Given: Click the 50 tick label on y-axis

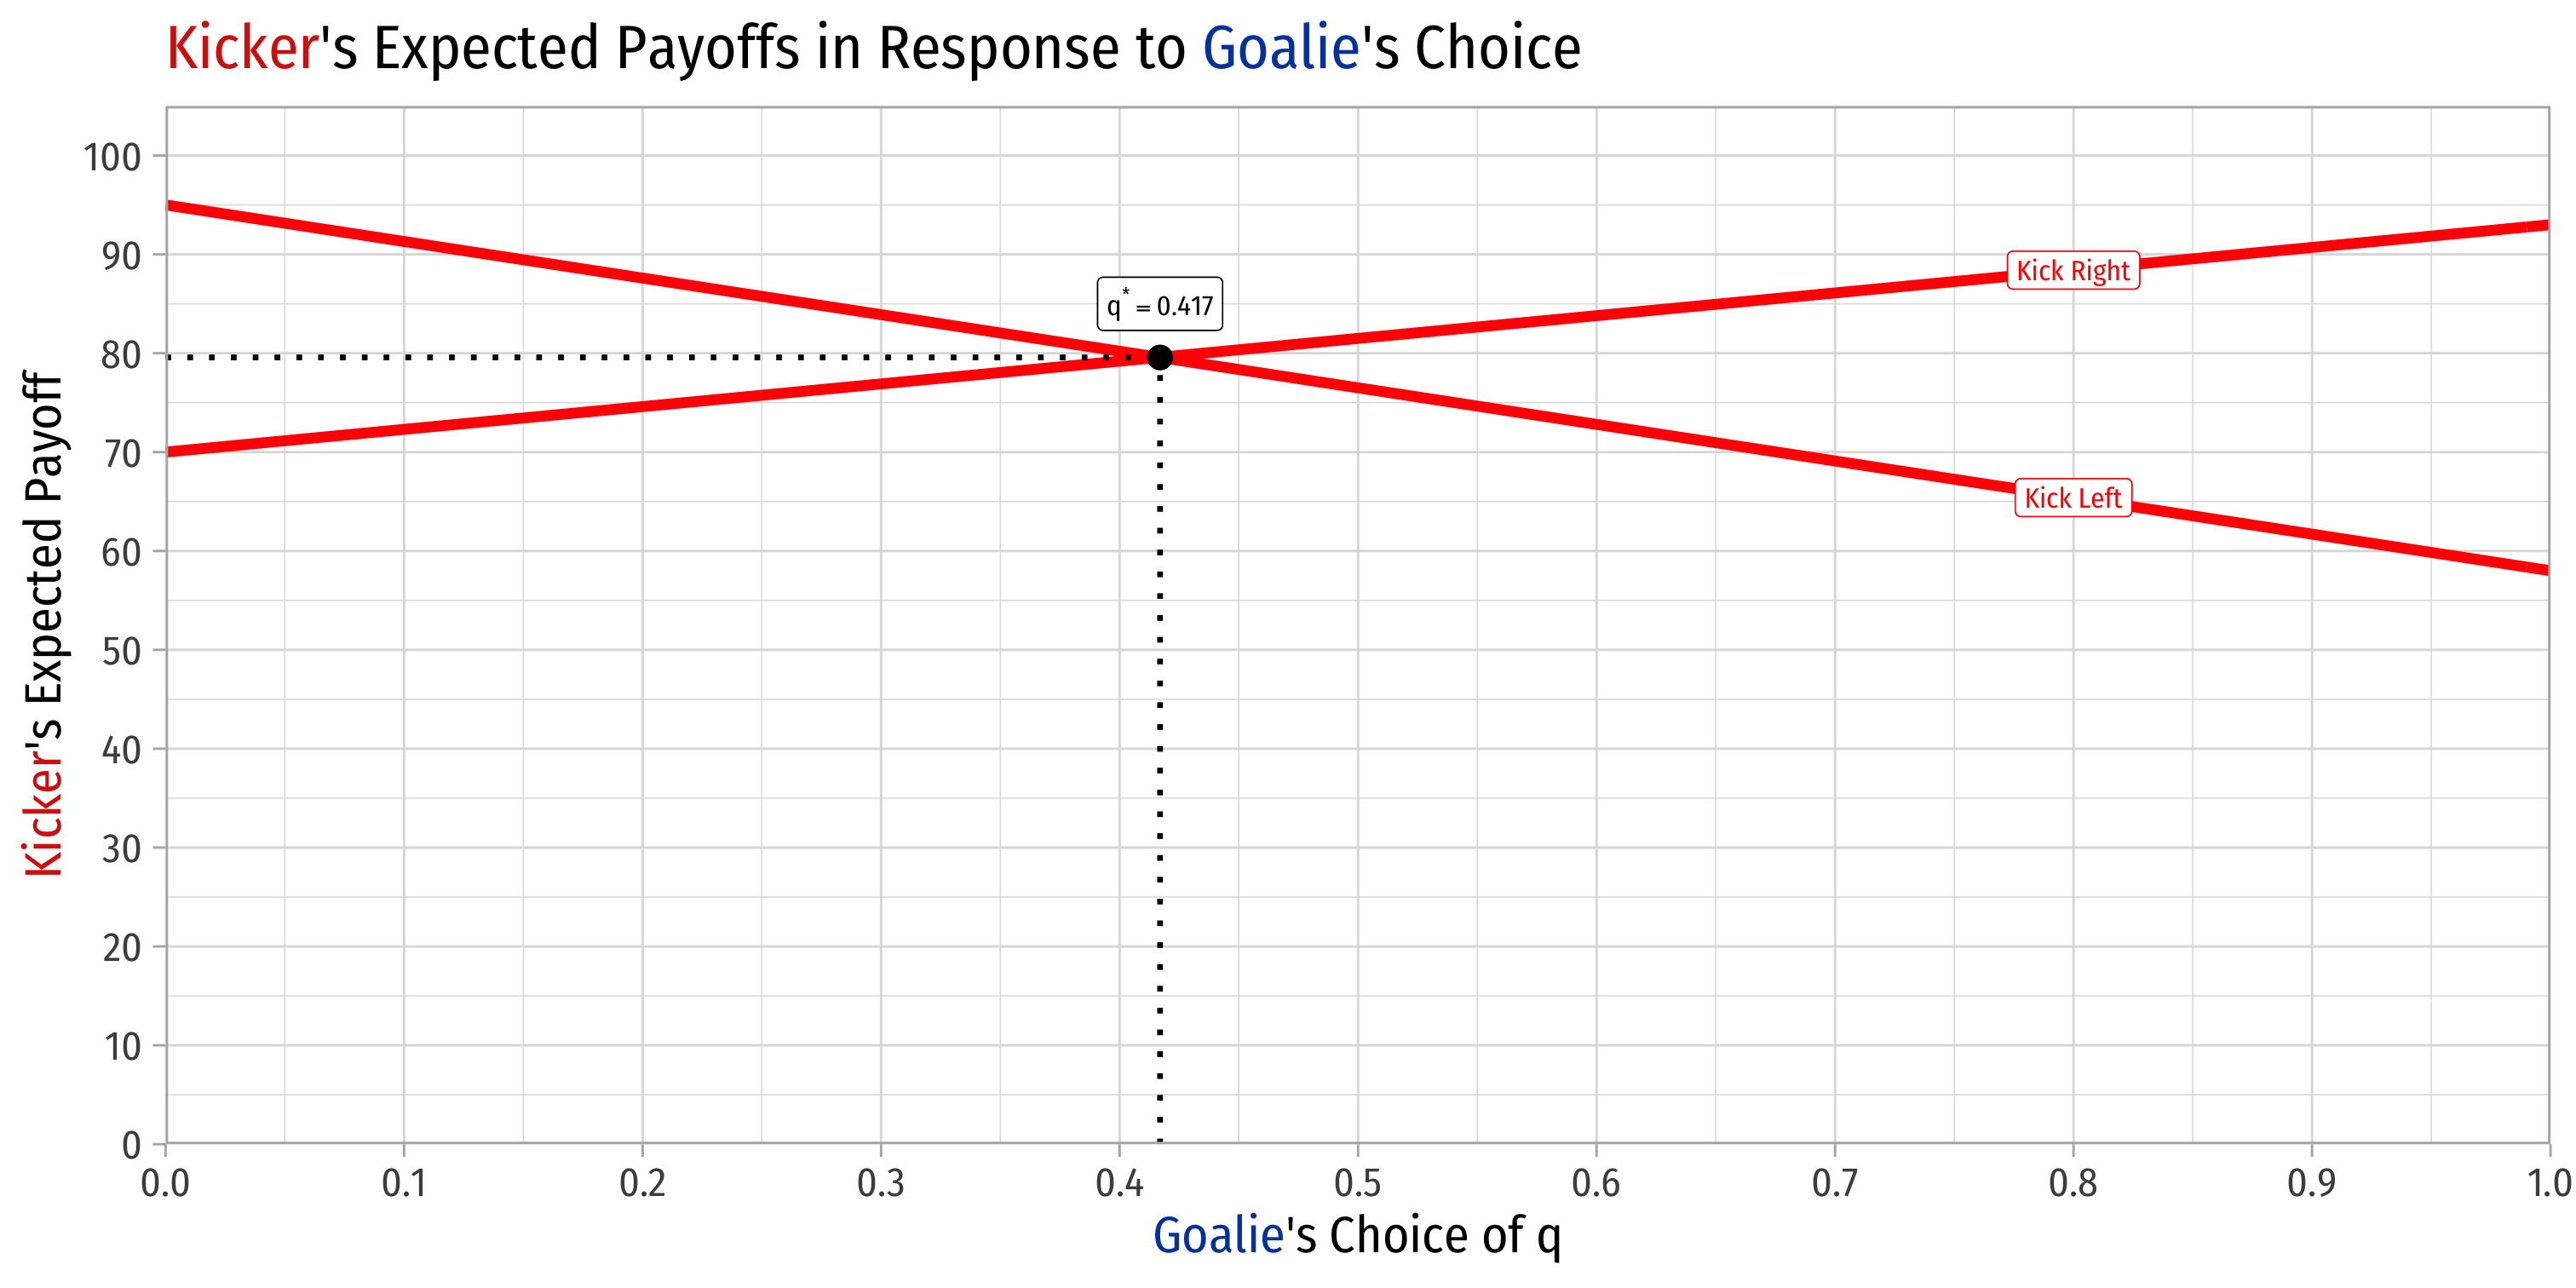Looking at the screenshot, I should (121, 651).
